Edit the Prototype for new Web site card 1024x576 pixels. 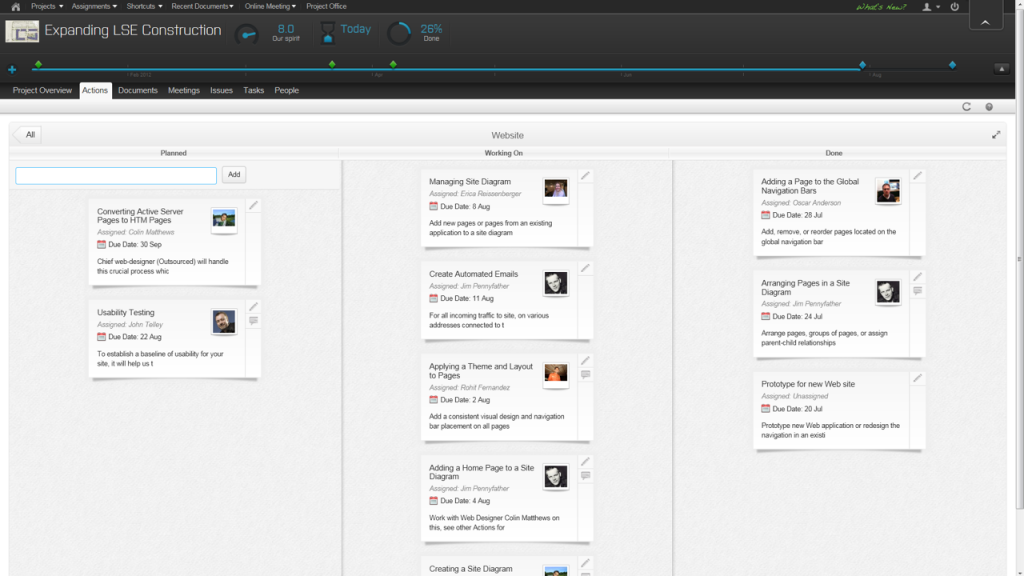pyautogui.click(x=917, y=378)
